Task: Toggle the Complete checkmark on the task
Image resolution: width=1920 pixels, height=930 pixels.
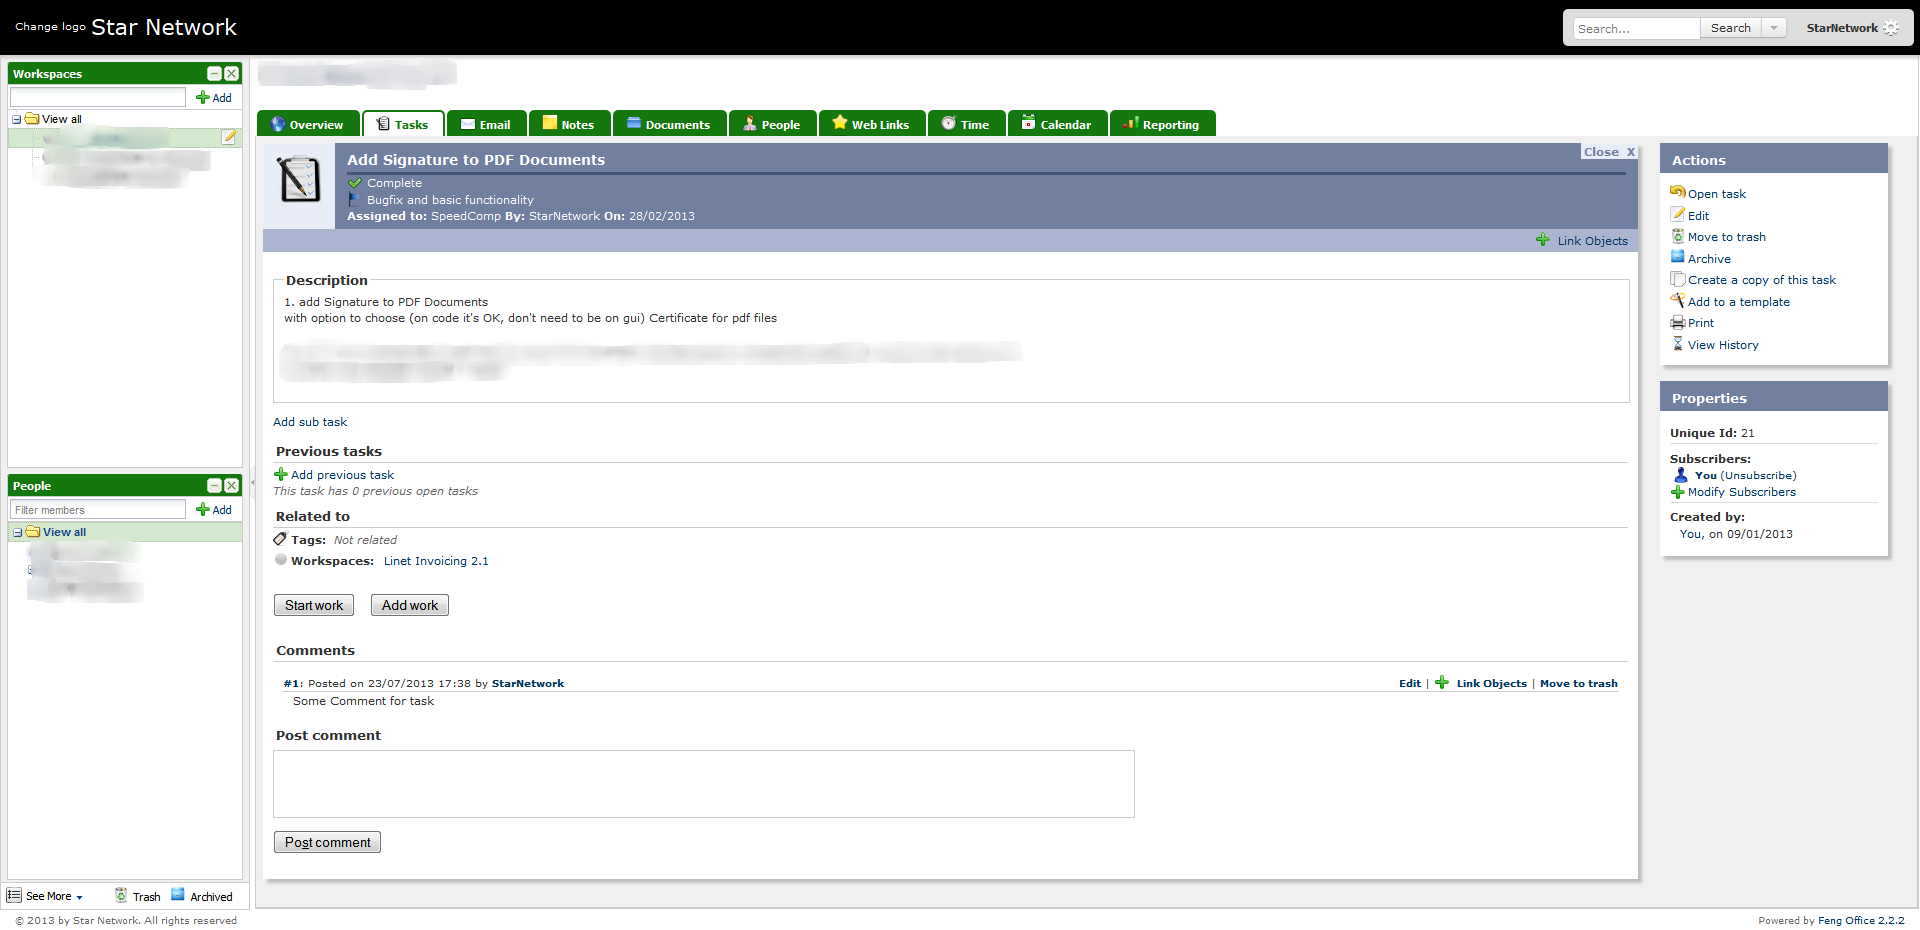Action: [x=355, y=183]
